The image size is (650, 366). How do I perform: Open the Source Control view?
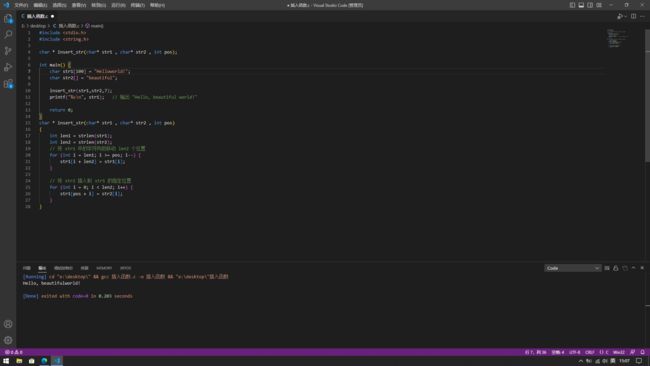(x=8, y=51)
